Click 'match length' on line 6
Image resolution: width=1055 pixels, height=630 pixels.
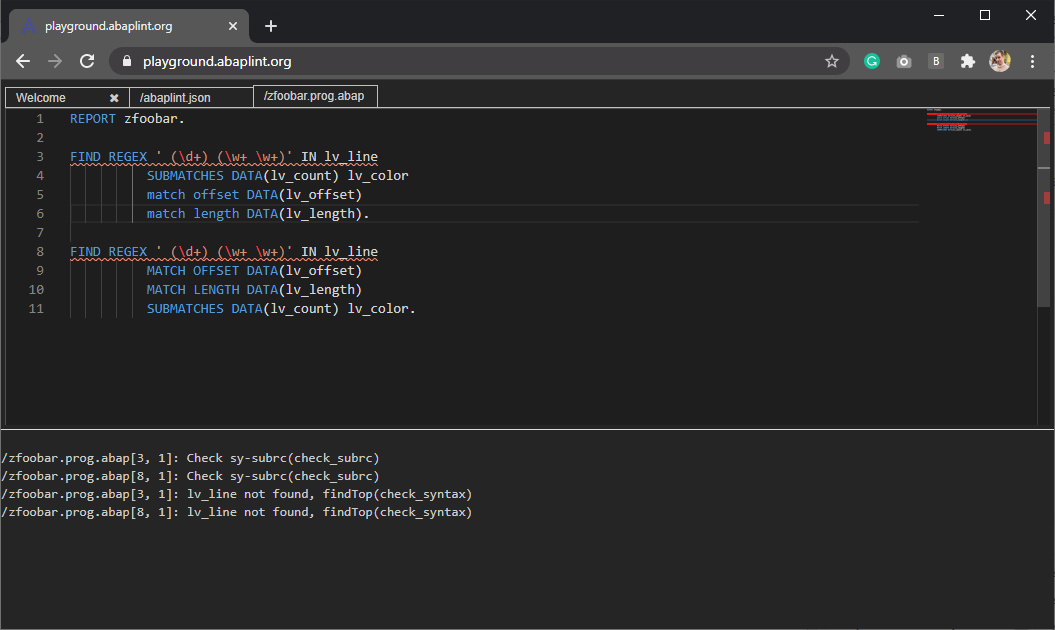pyautogui.click(x=193, y=213)
